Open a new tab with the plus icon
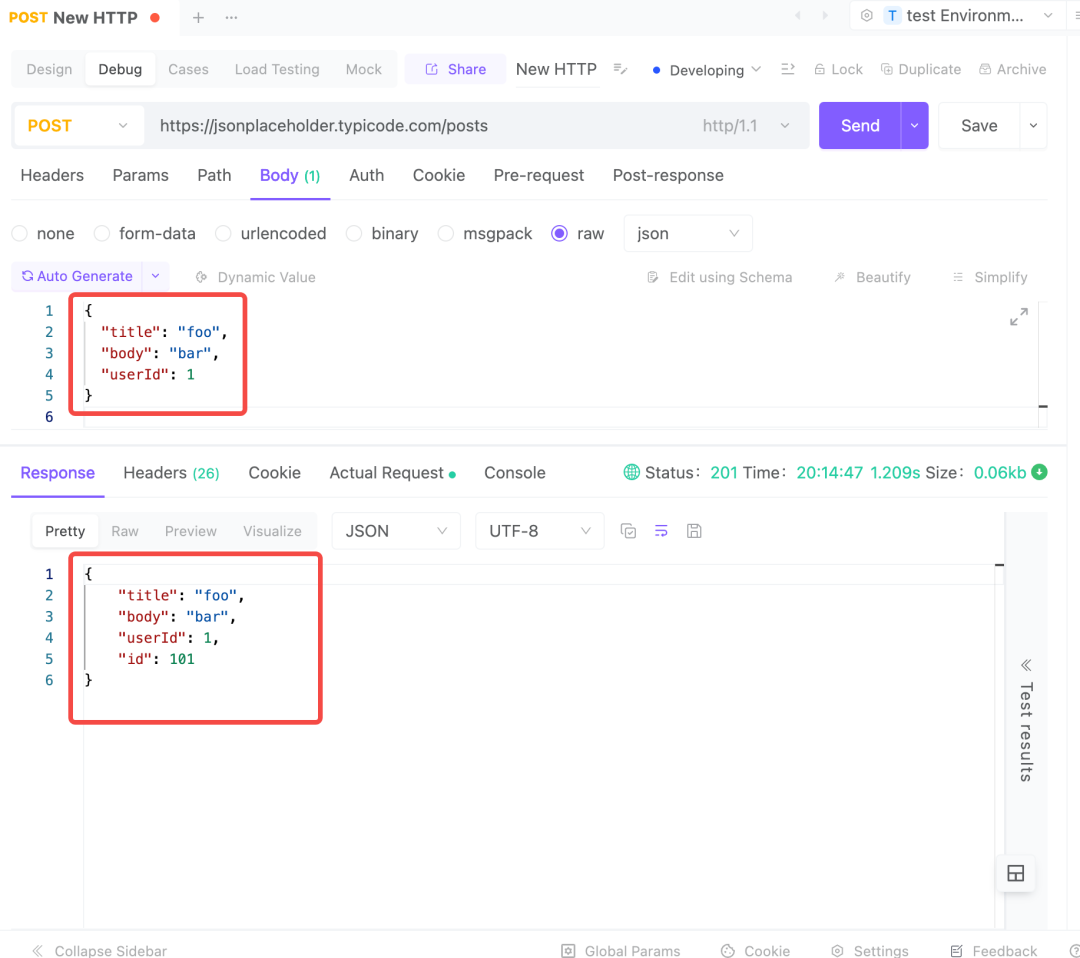This screenshot has width=1080, height=958. [x=198, y=17]
